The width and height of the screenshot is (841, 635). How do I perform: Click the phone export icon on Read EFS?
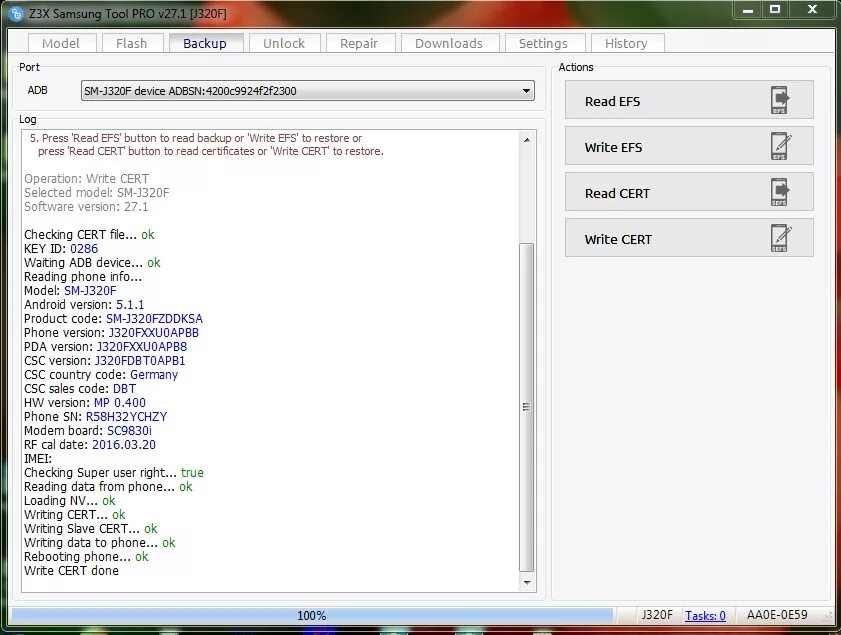780,100
